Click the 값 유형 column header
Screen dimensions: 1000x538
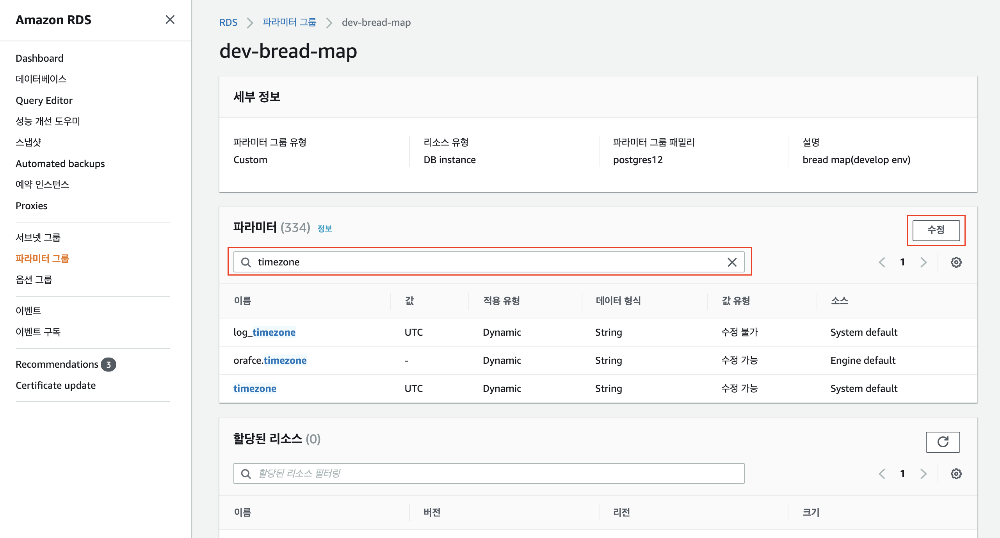pyautogui.click(x=735, y=301)
